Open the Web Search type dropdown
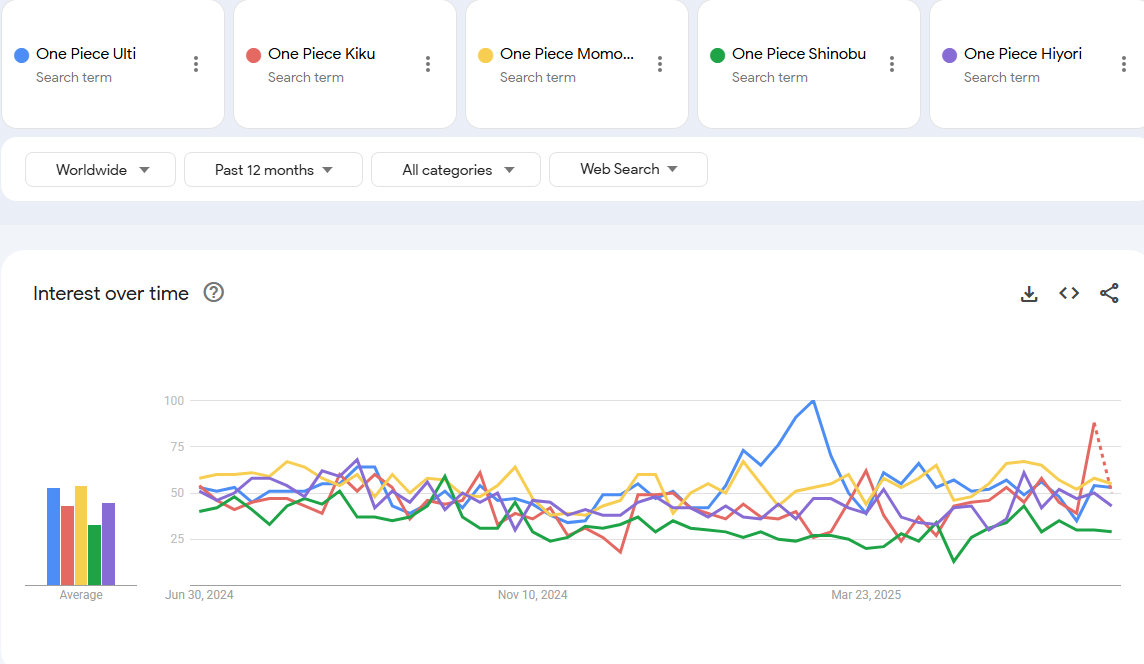 (628, 169)
